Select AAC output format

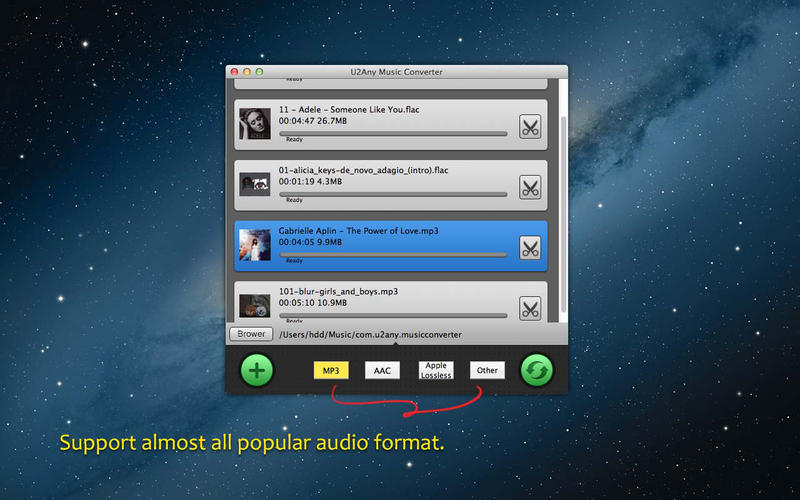coord(382,370)
